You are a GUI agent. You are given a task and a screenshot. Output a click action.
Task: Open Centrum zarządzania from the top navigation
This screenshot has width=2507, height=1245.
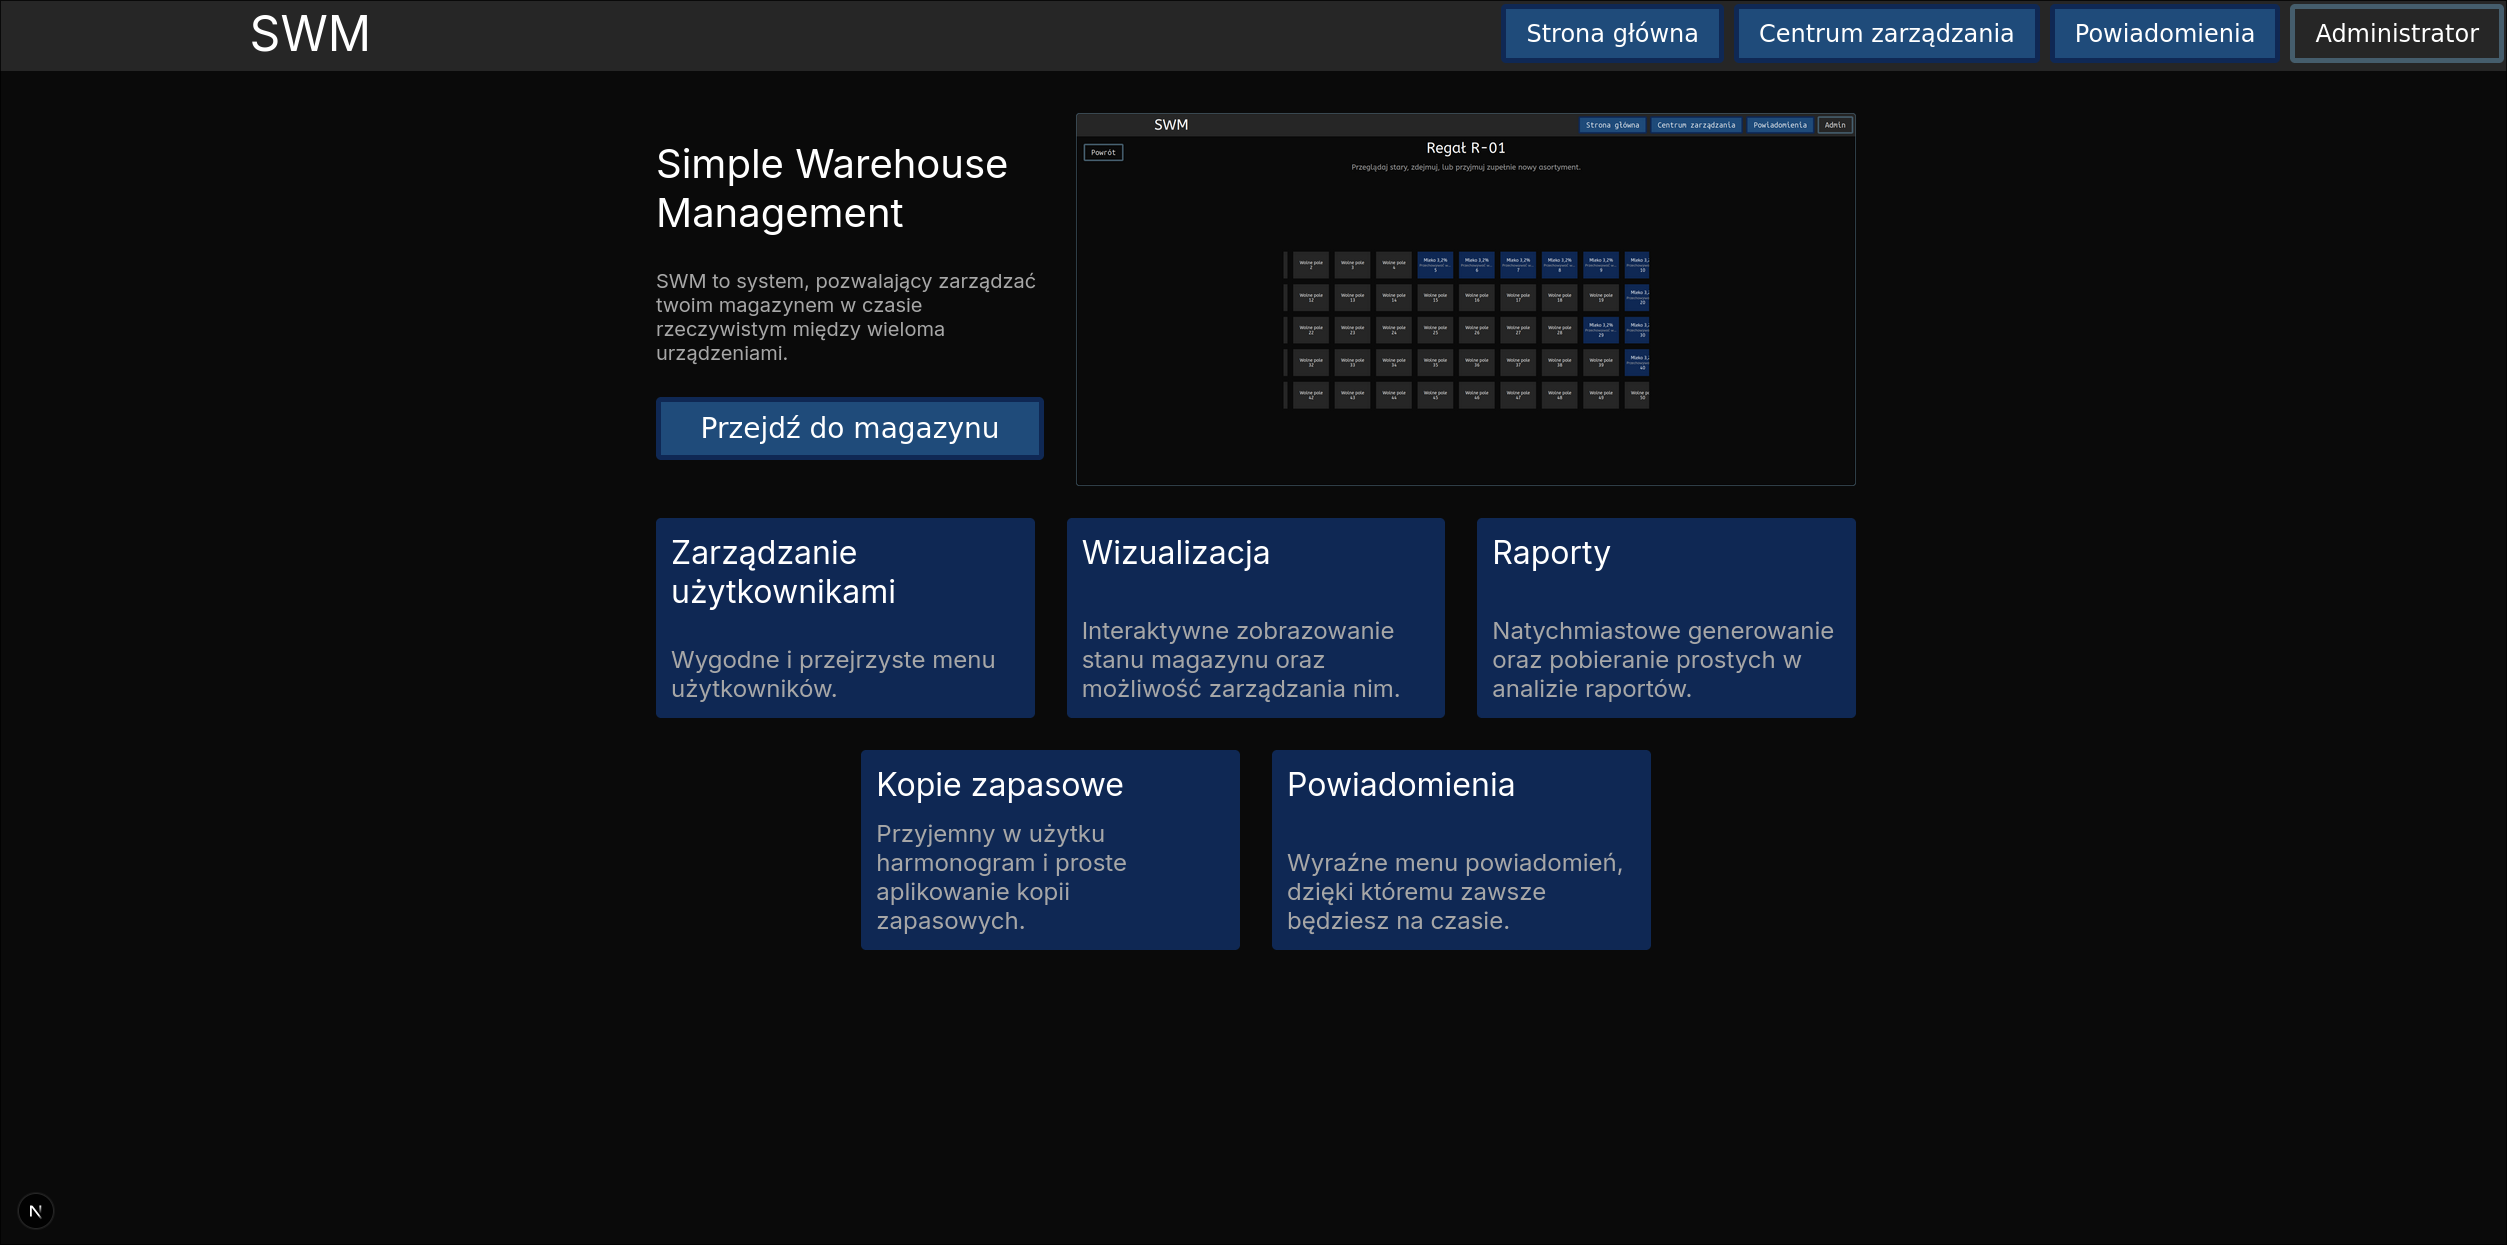1886,33
